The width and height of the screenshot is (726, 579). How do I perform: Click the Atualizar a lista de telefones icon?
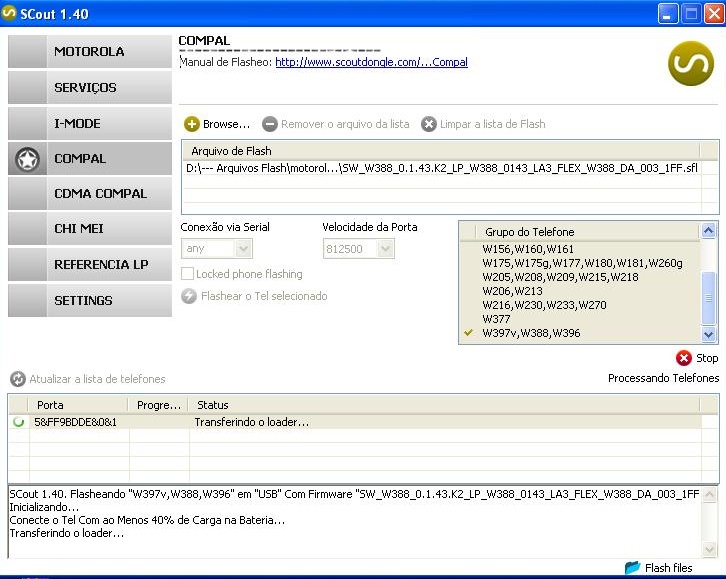[x=17, y=379]
